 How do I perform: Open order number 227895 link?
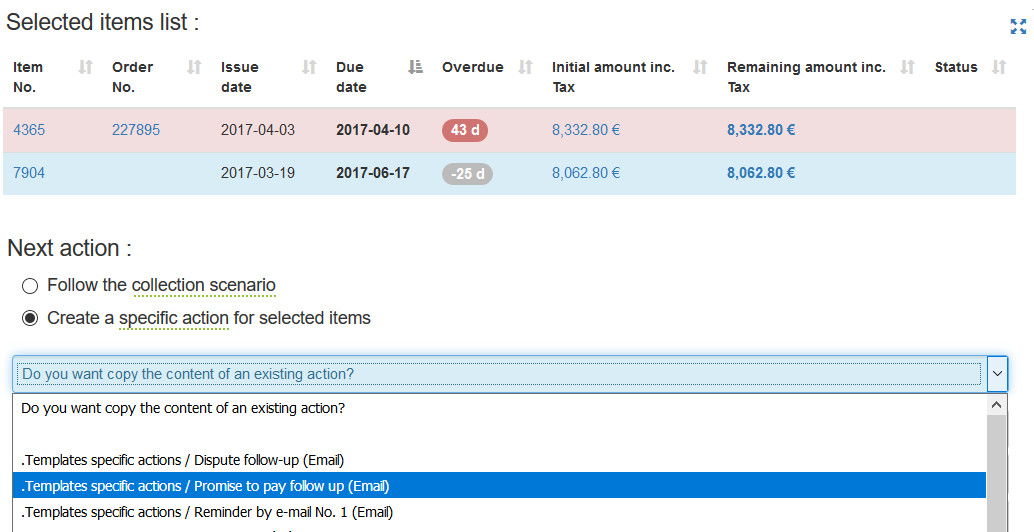[x=136, y=130]
